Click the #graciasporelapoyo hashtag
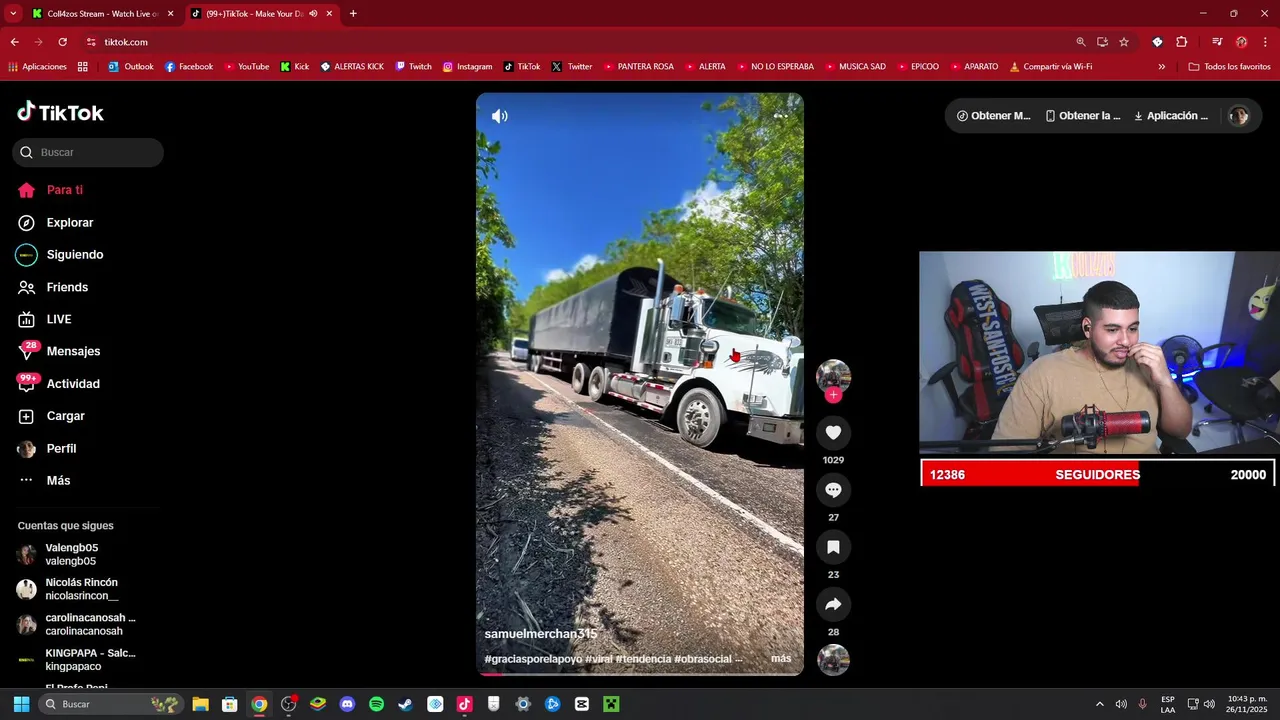The width and height of the screenshot is (1280, 720). (533, 659)
